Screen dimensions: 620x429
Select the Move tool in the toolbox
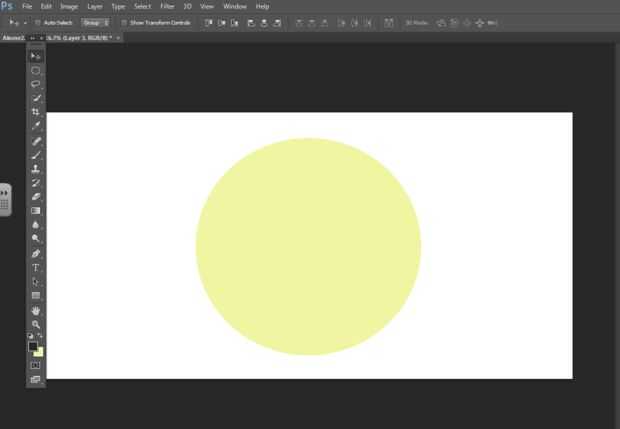tap(36, 56)
